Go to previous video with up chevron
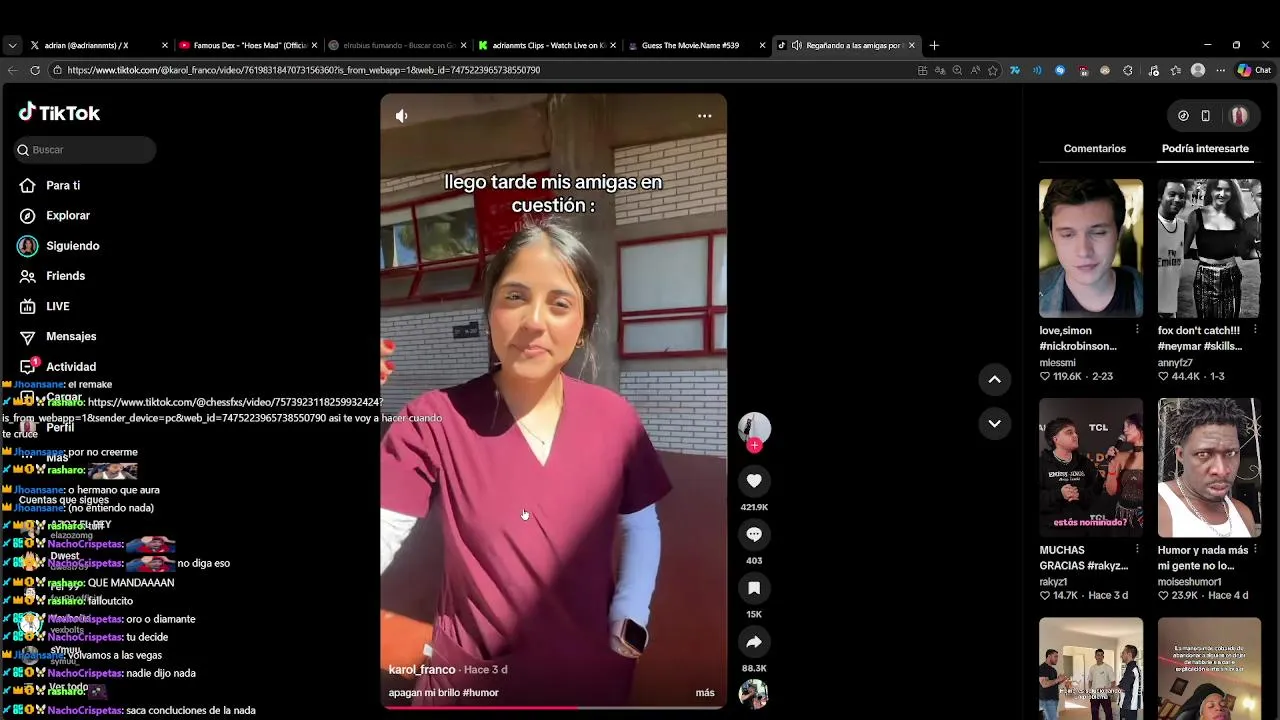The width and height of the screenshot is (1280, 720). [x=994, y=379]
